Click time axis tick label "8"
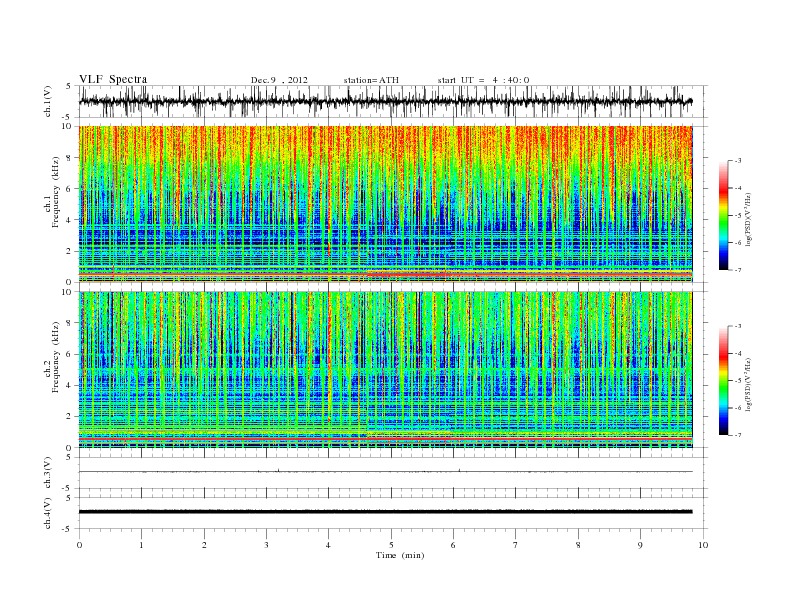The image size is (792, 612). [x=578, y=545]
